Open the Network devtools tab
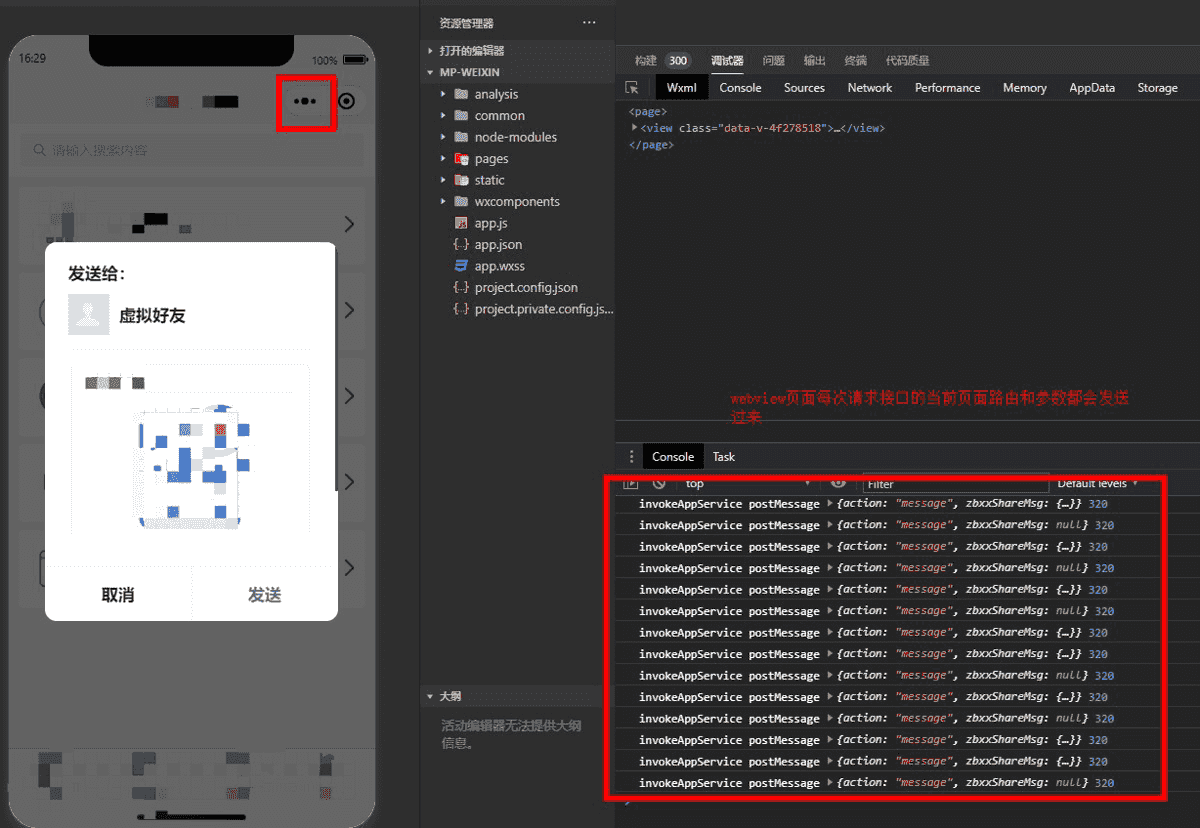Image resolution: width=1200 pixels, height=828 pixels. click(870, 88)
